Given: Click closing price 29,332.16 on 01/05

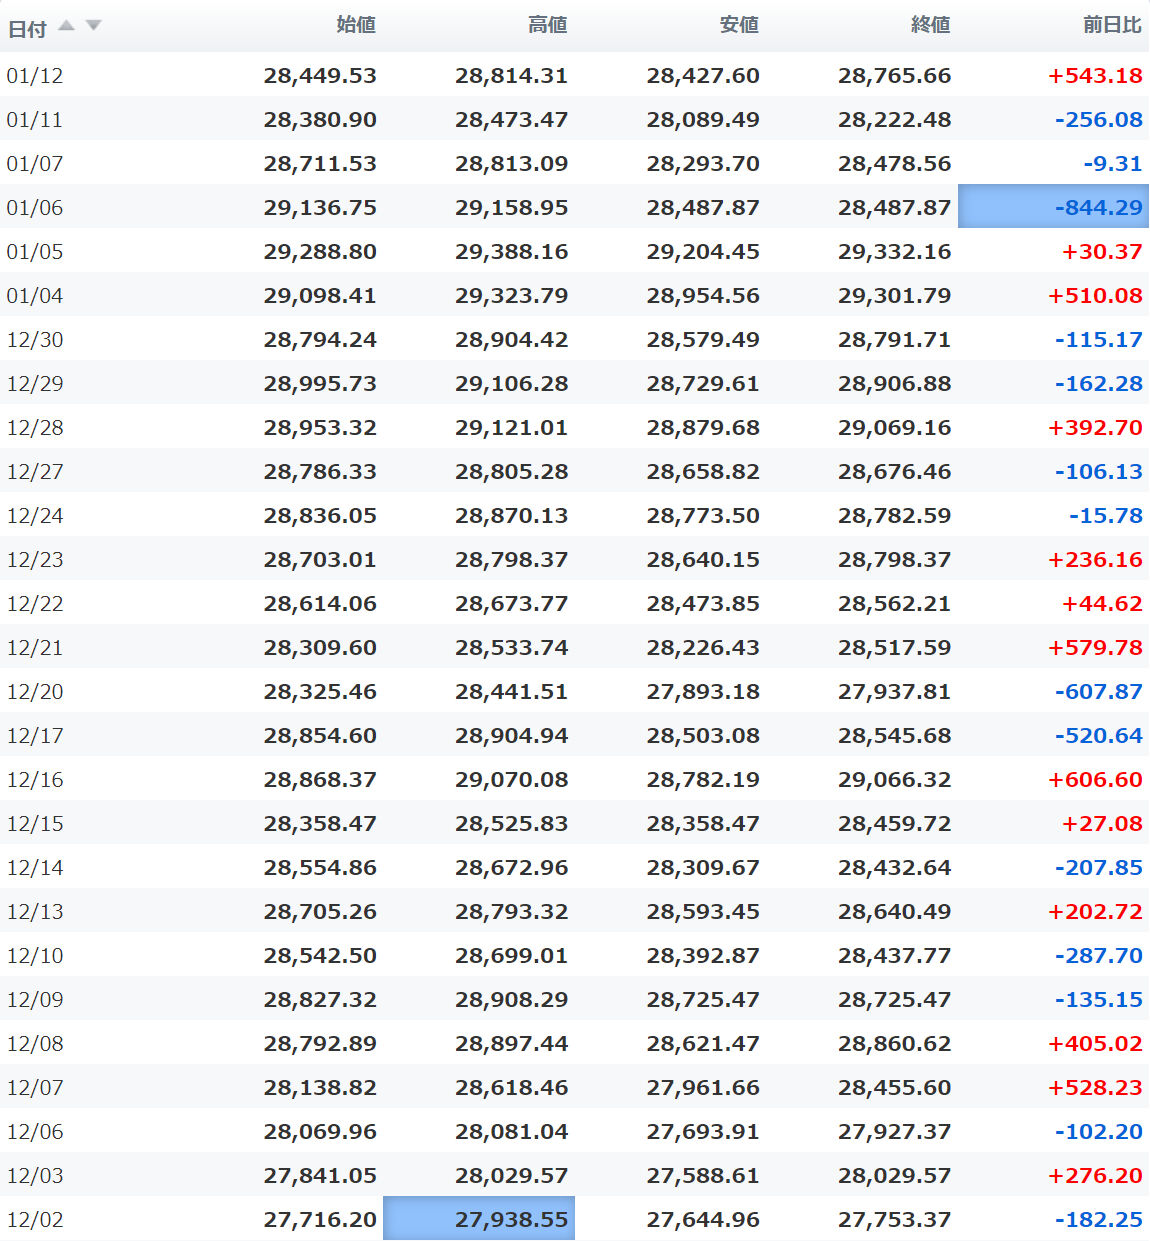Looking at the screenshot, I should coord(894,251).
